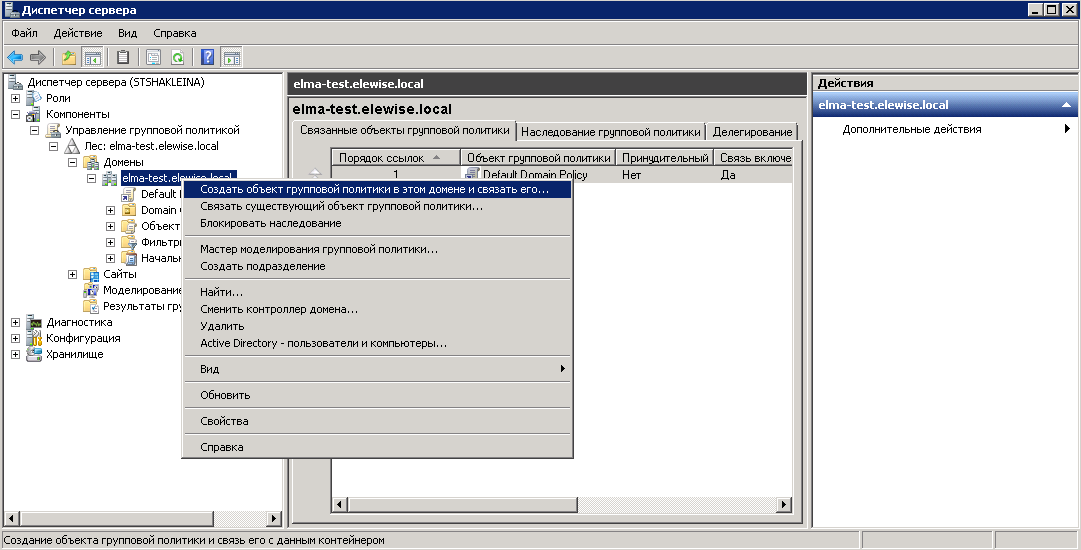
Task: Toggle the Show/Hide console tree icon
Action: [x=92, y=57]
